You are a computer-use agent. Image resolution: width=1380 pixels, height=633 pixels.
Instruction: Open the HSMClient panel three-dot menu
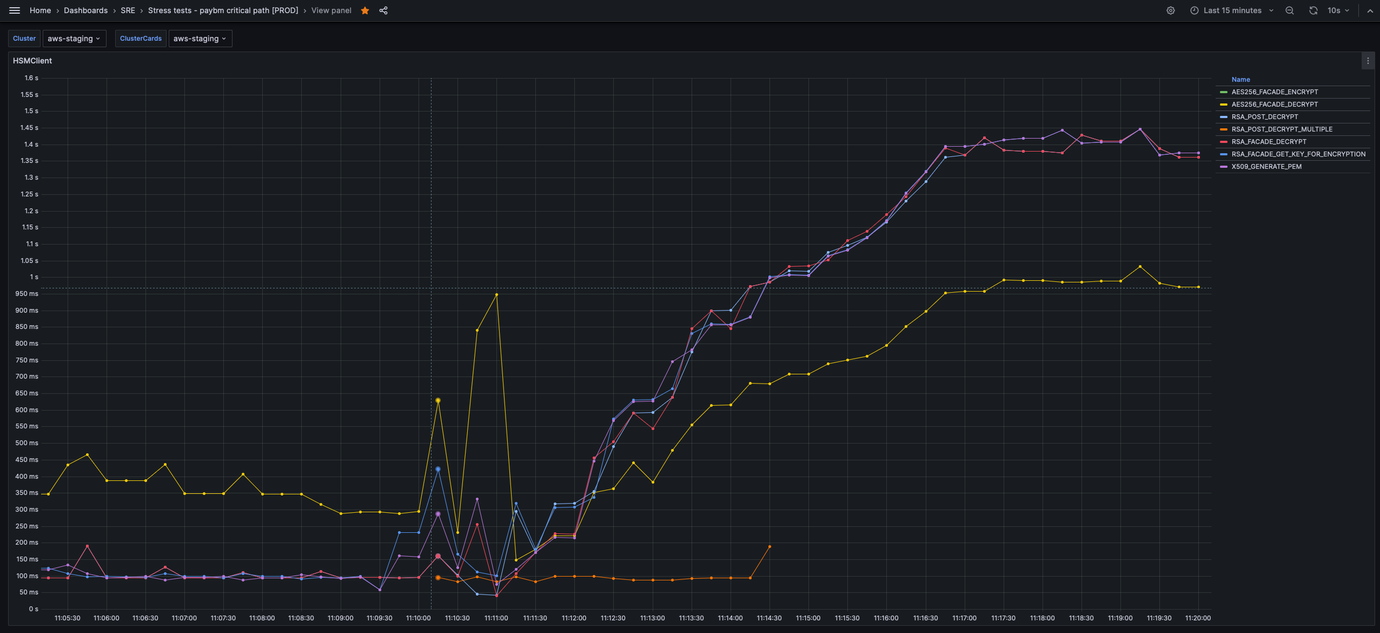click(x=1367, y=61)
